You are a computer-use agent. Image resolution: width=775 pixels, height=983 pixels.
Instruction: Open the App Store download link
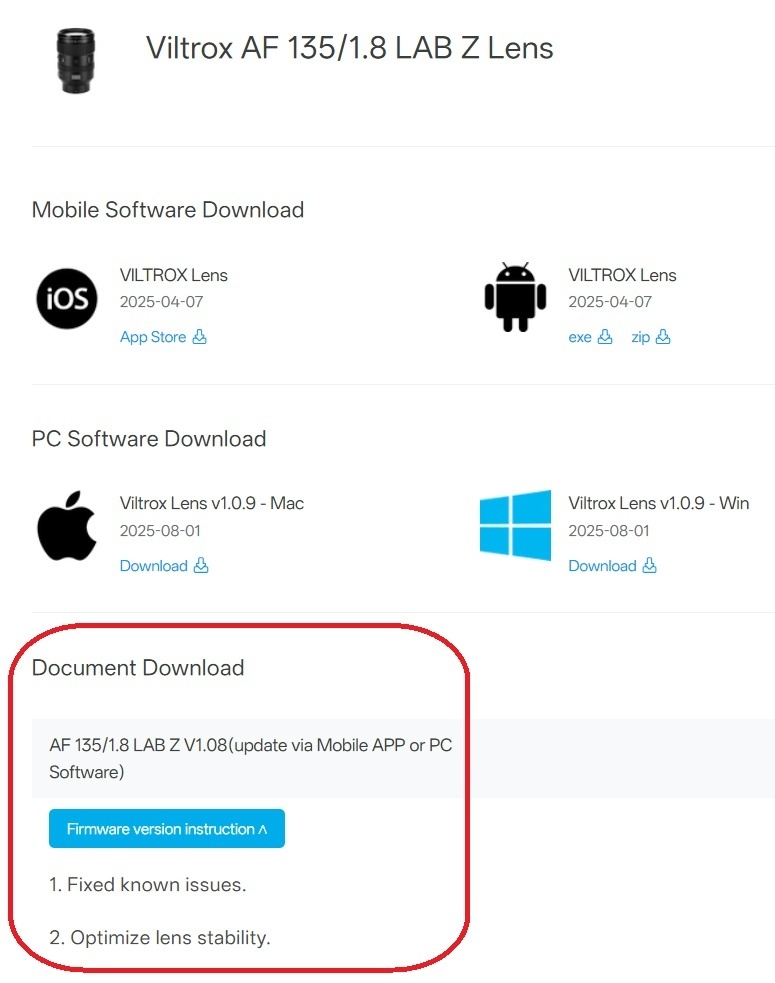tap(153, 337)
